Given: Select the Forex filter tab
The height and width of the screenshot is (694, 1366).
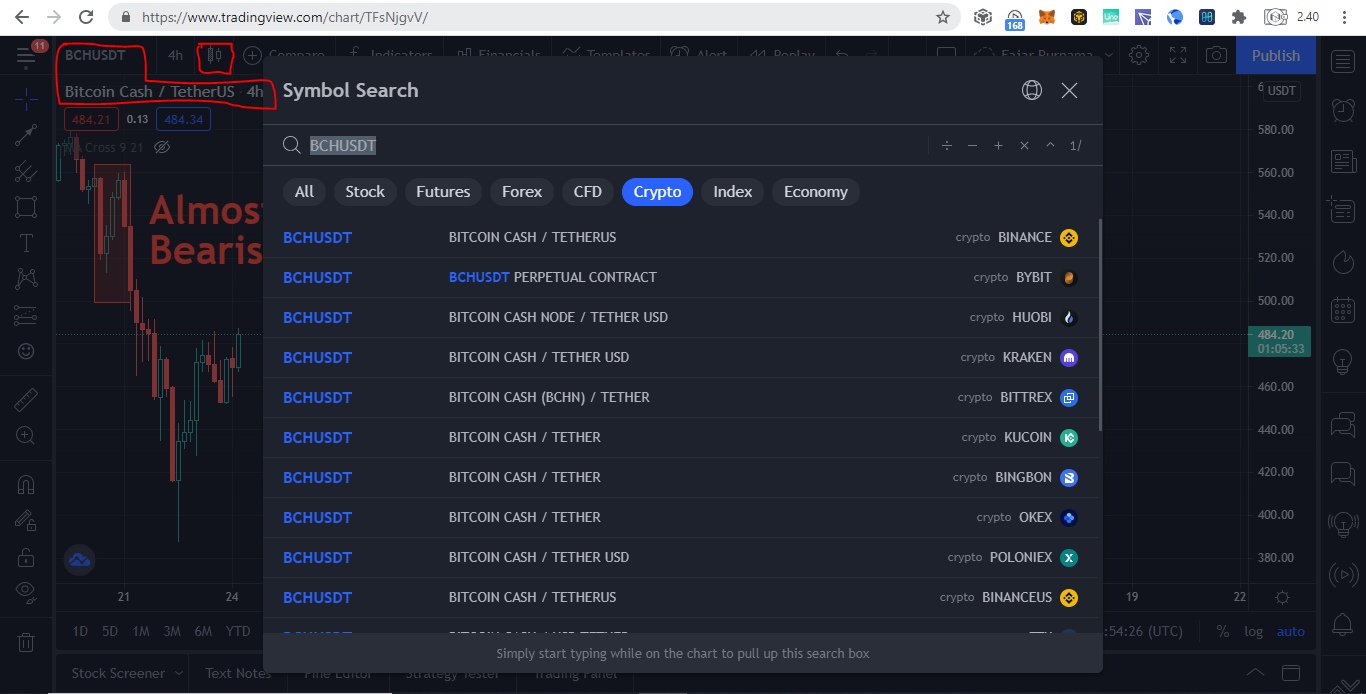Looking at the screenshot, I should coord(522,192).
